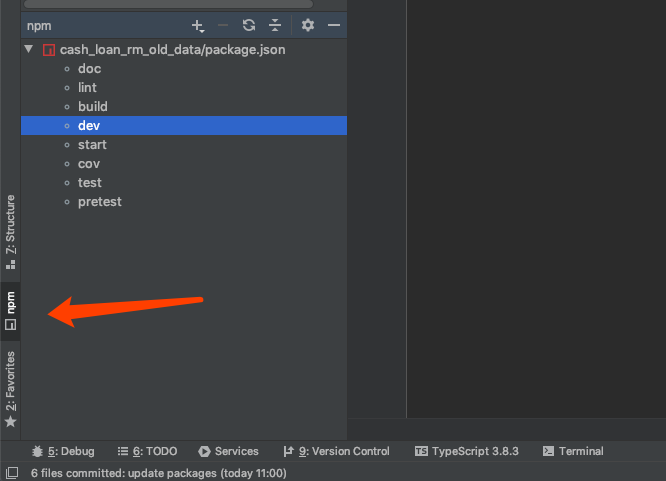666x481 pixels.
Task: Reload npm scripts with the refresh icon
Action: [249, 25]
